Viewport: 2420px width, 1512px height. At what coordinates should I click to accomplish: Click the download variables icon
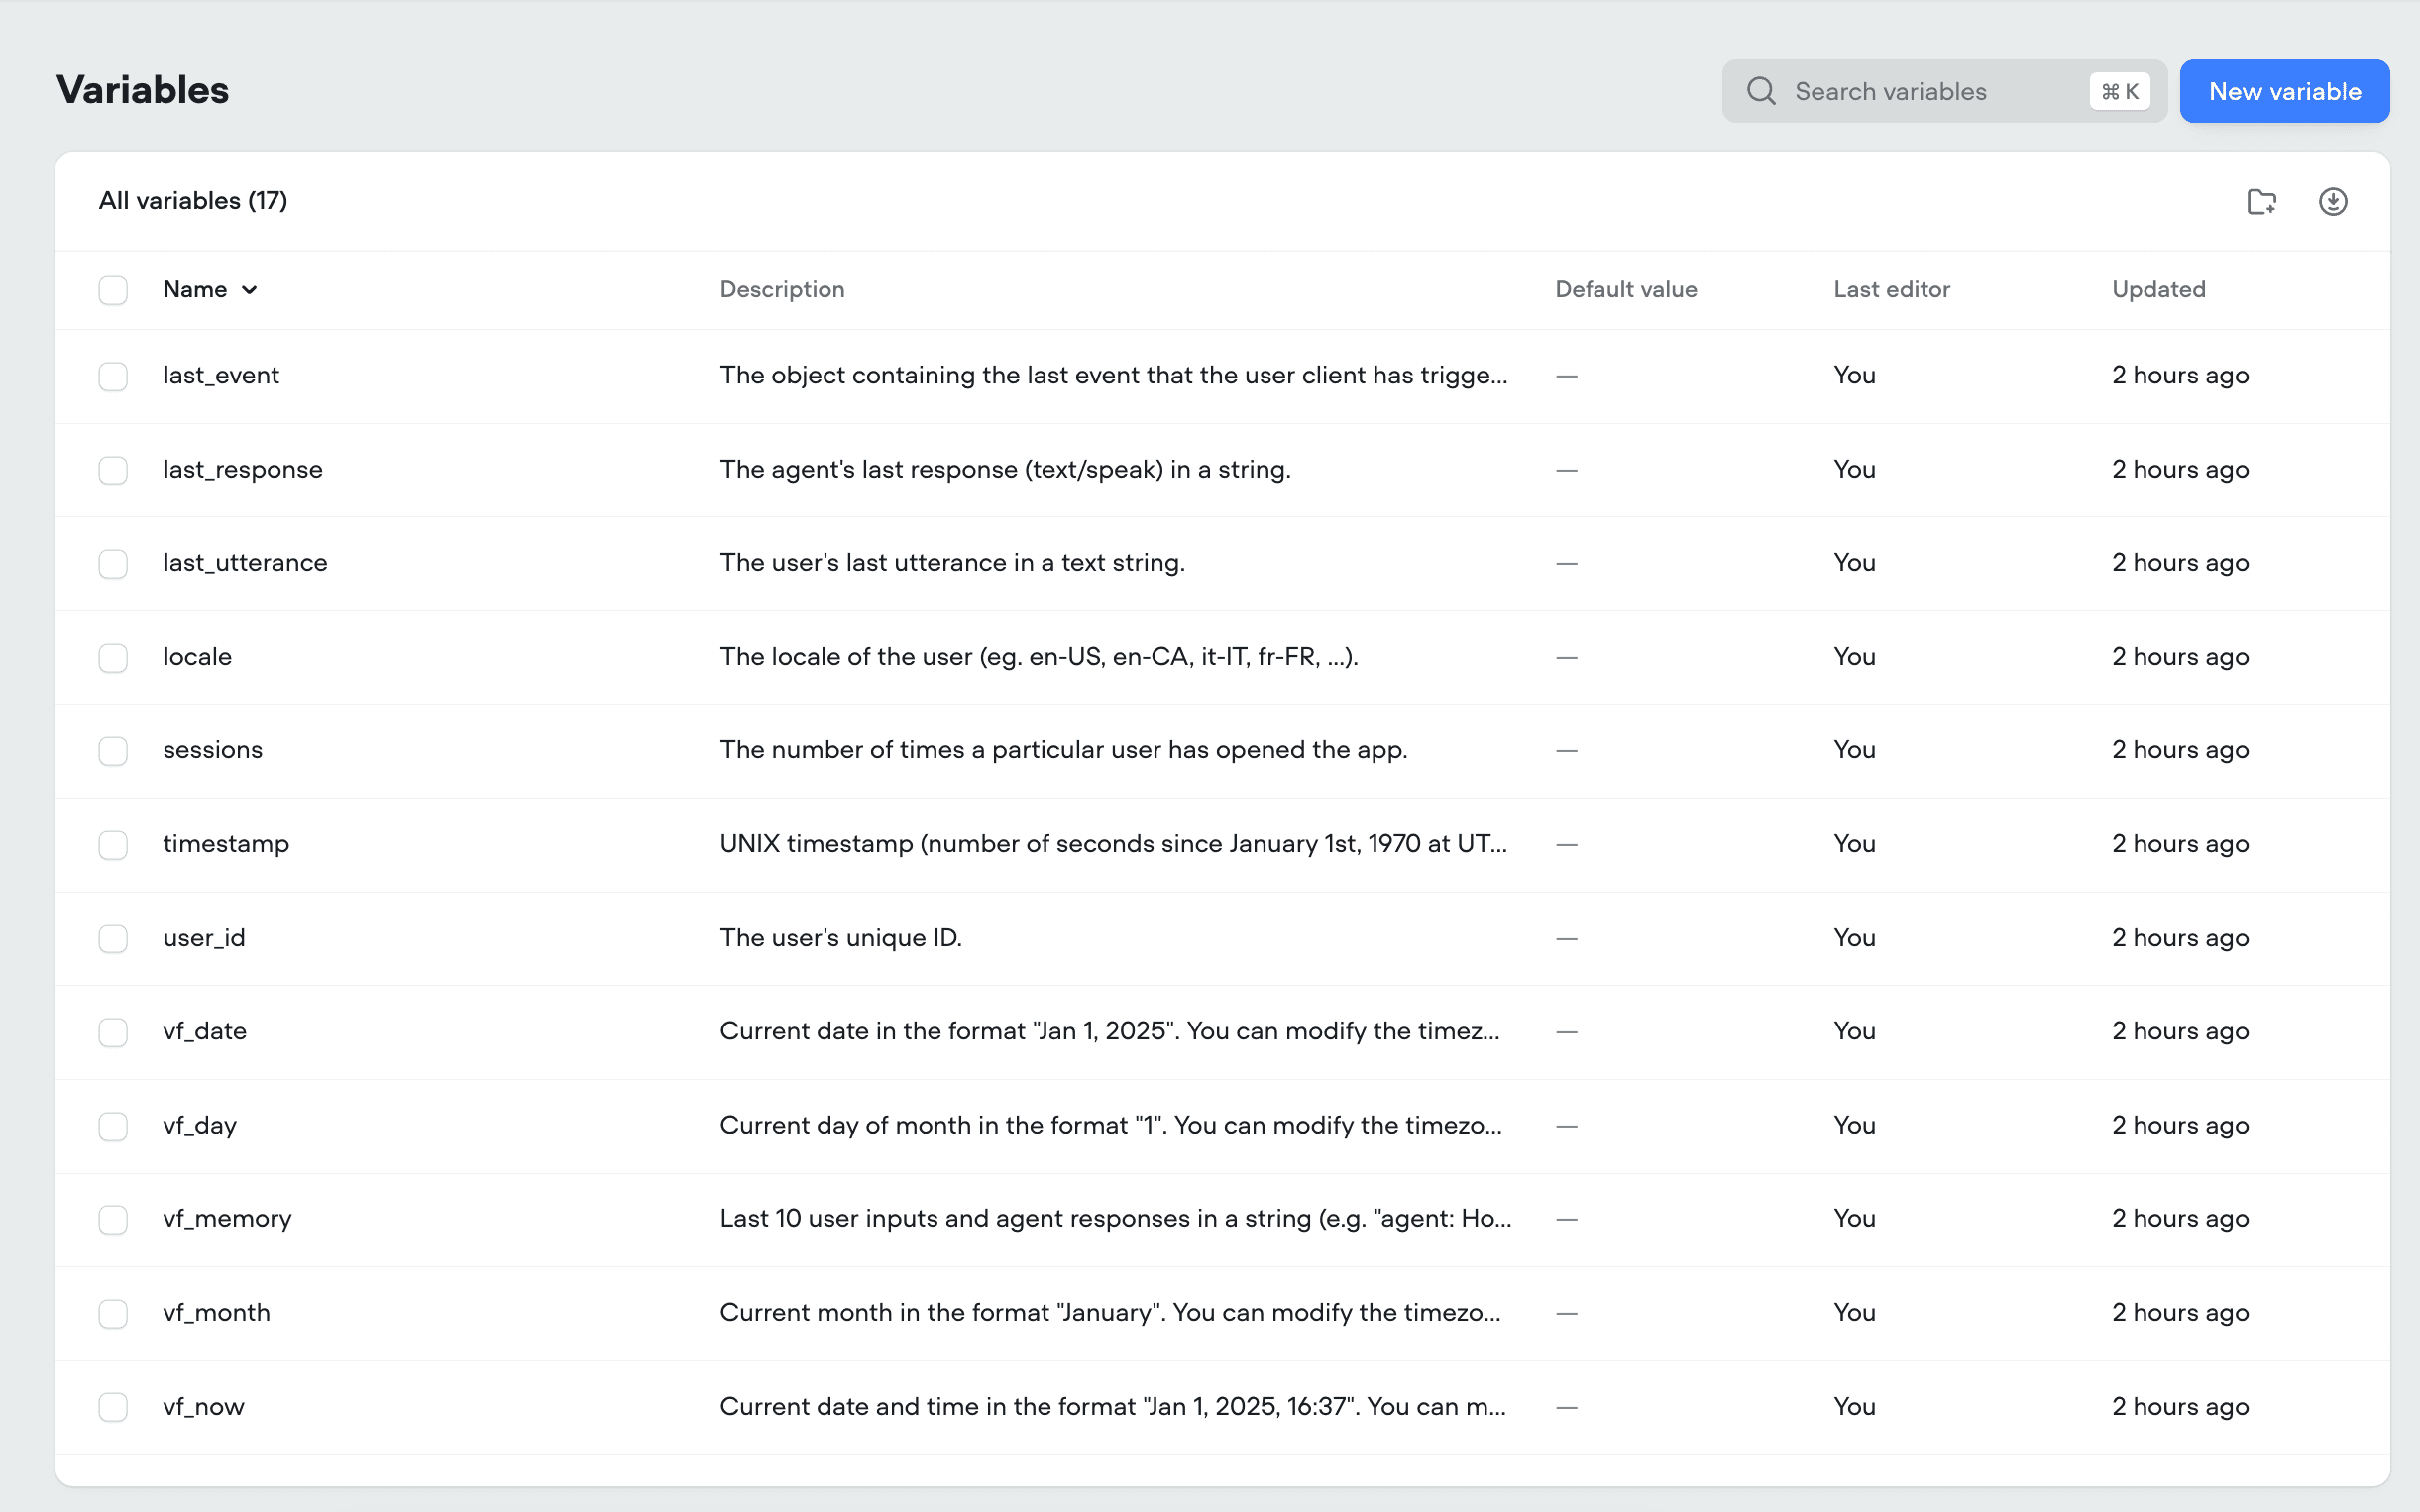coord(2332,201)
